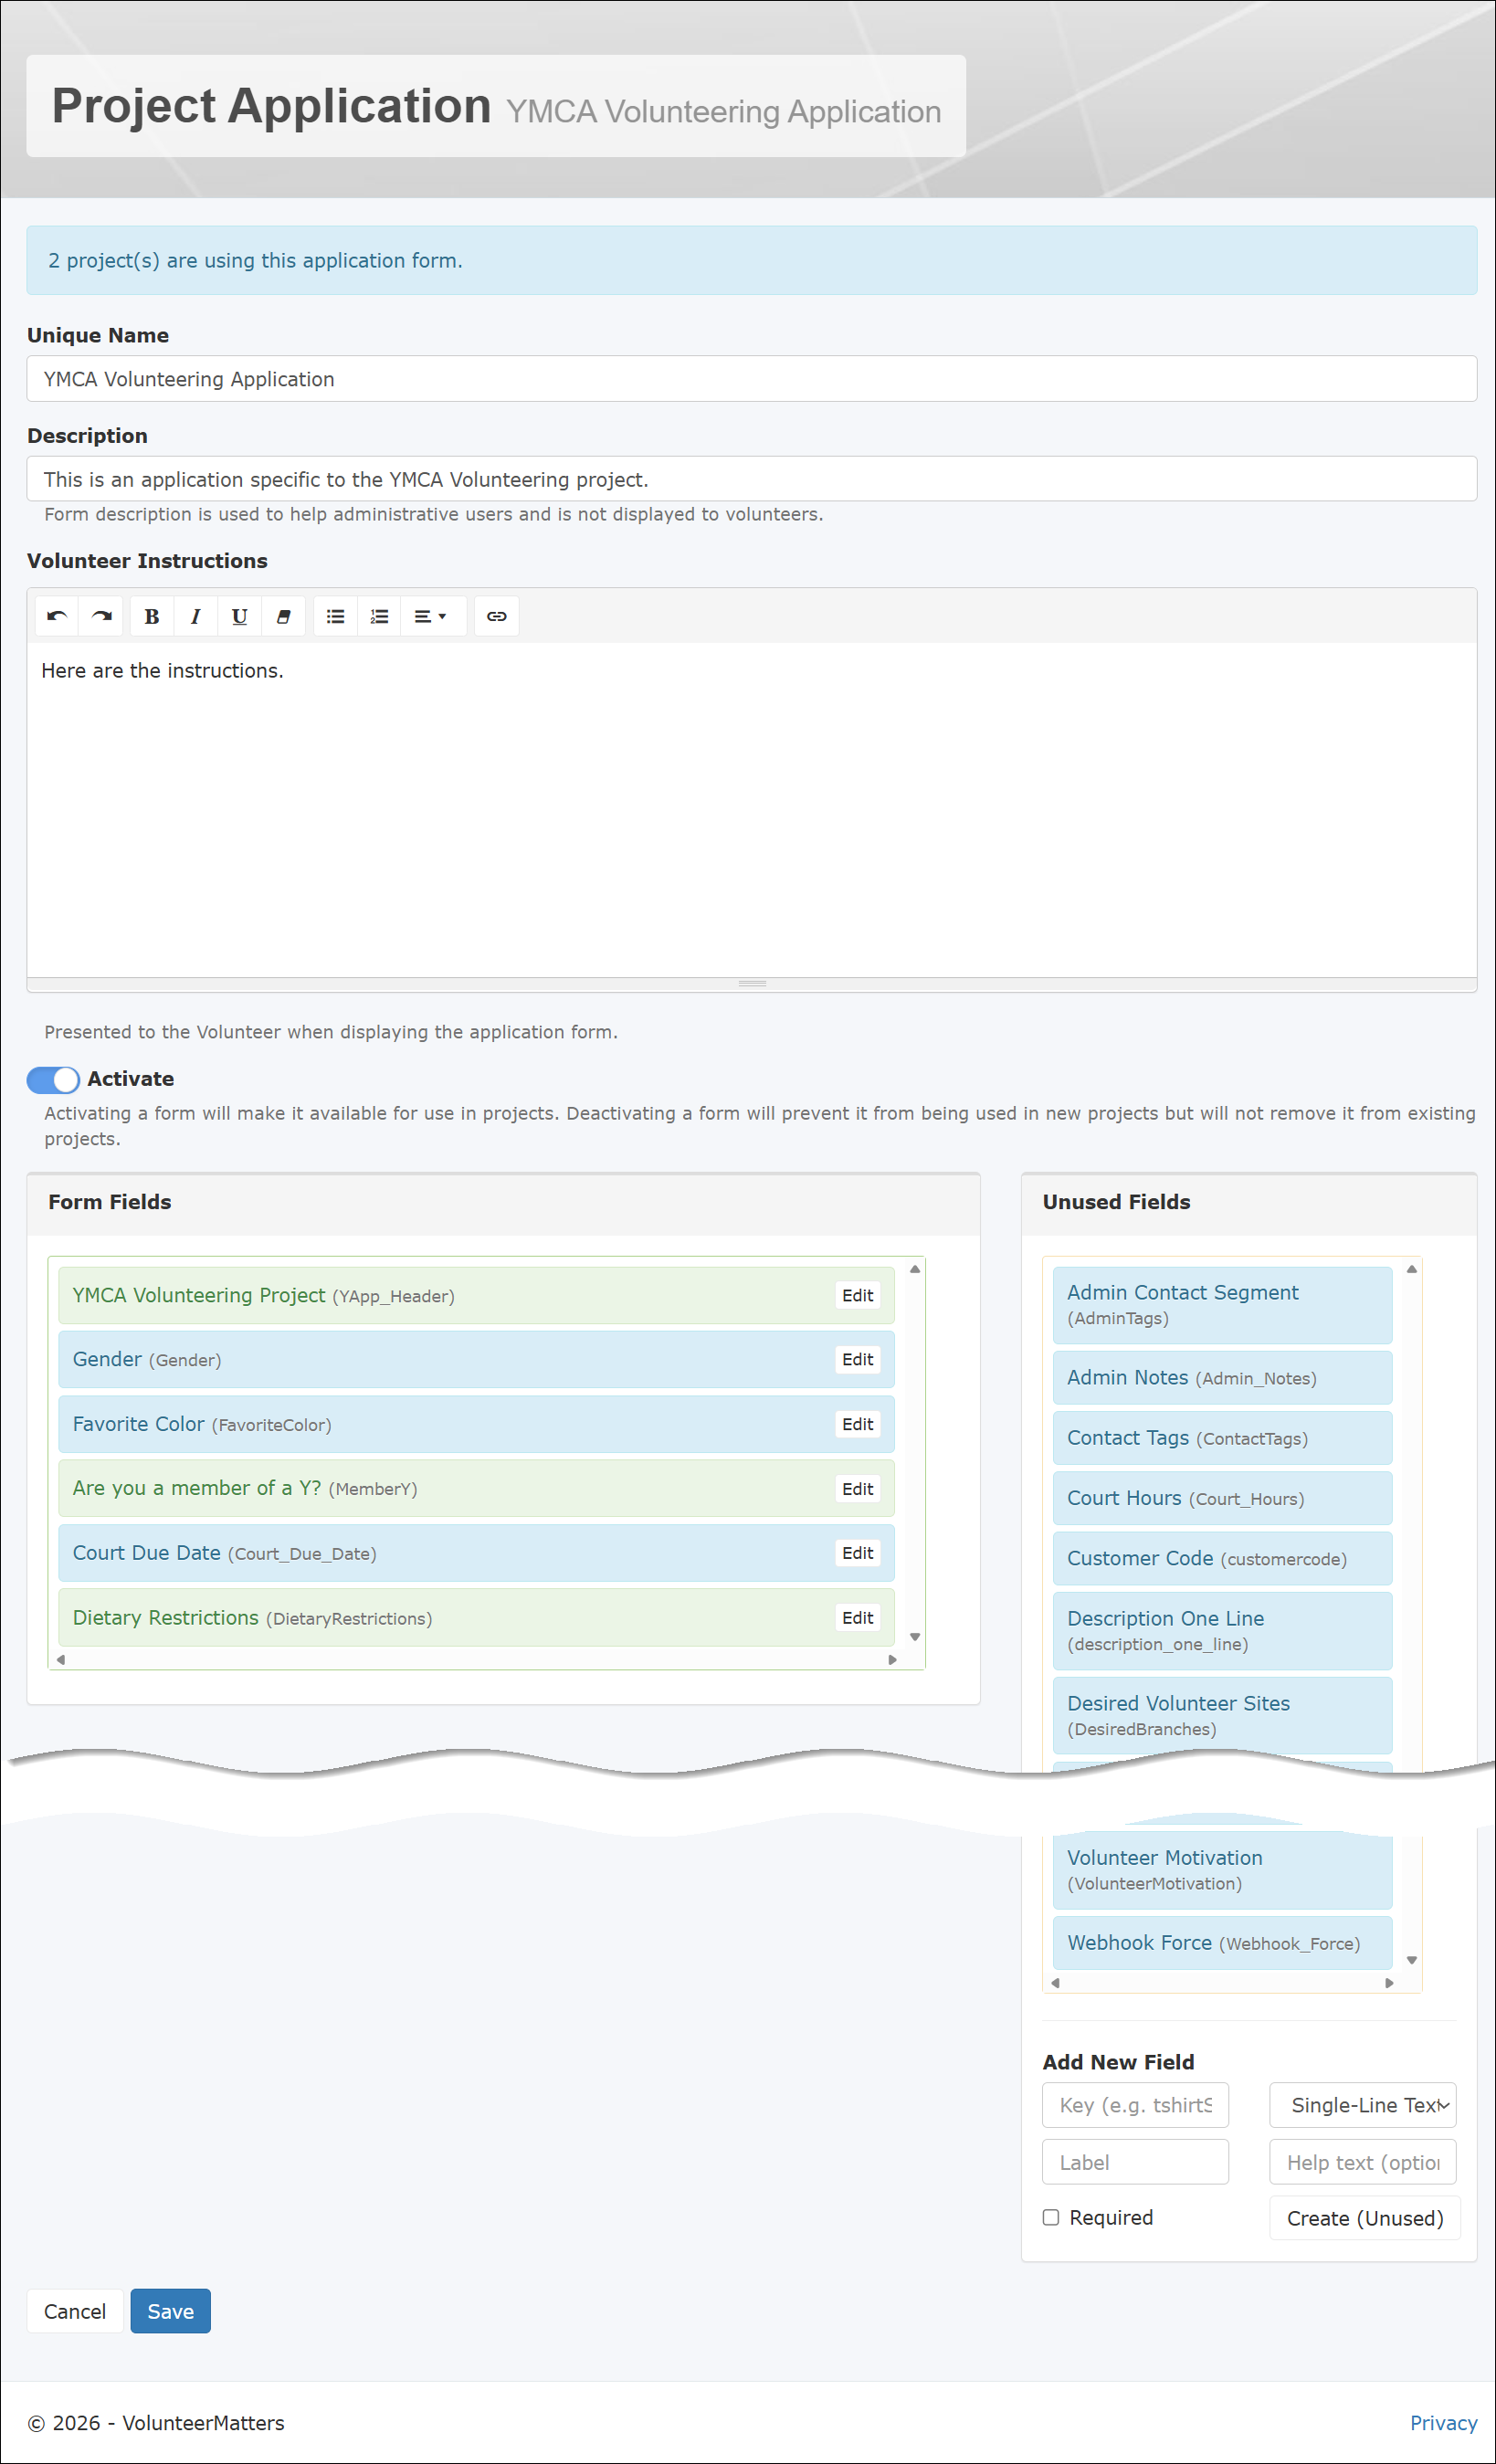Select the Webhook Force unused field
The width and height of the screenshot is (1496, 2464).
[x=1223, y=1943]
